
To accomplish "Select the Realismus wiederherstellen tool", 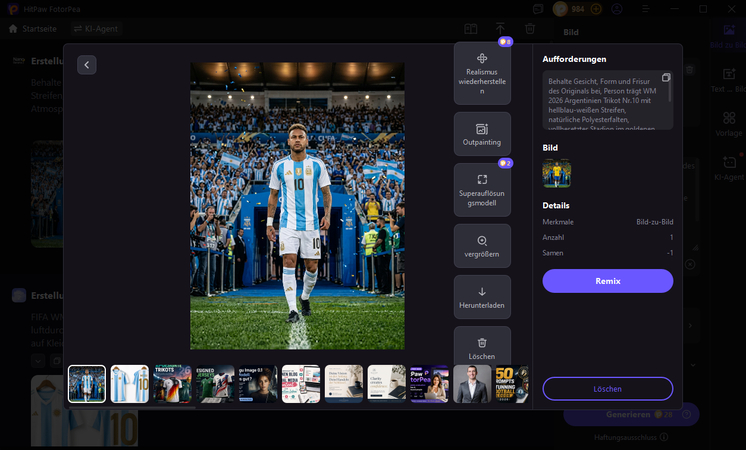I will [482, 73].
